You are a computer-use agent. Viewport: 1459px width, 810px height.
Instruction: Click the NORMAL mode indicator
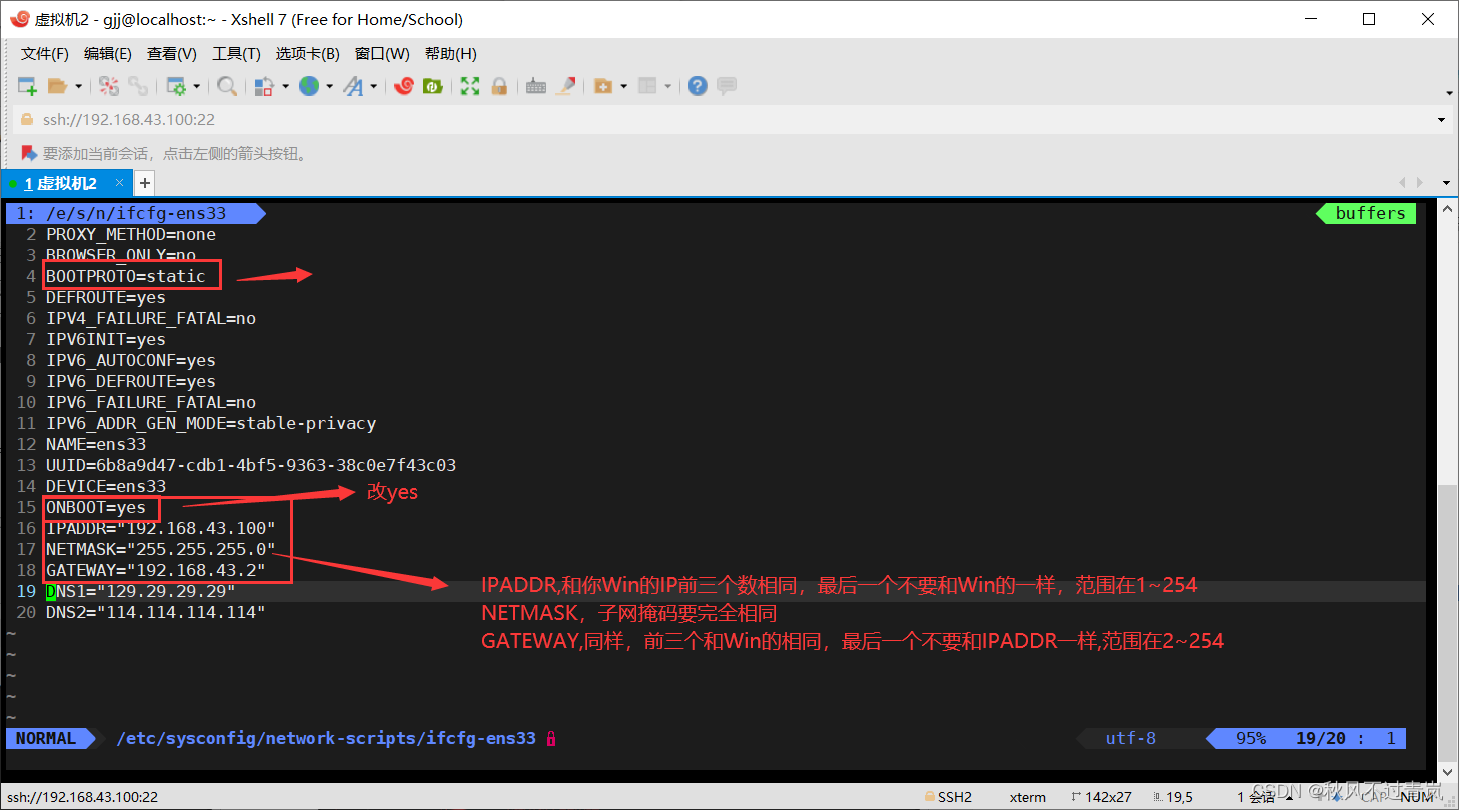coord(46,738)
